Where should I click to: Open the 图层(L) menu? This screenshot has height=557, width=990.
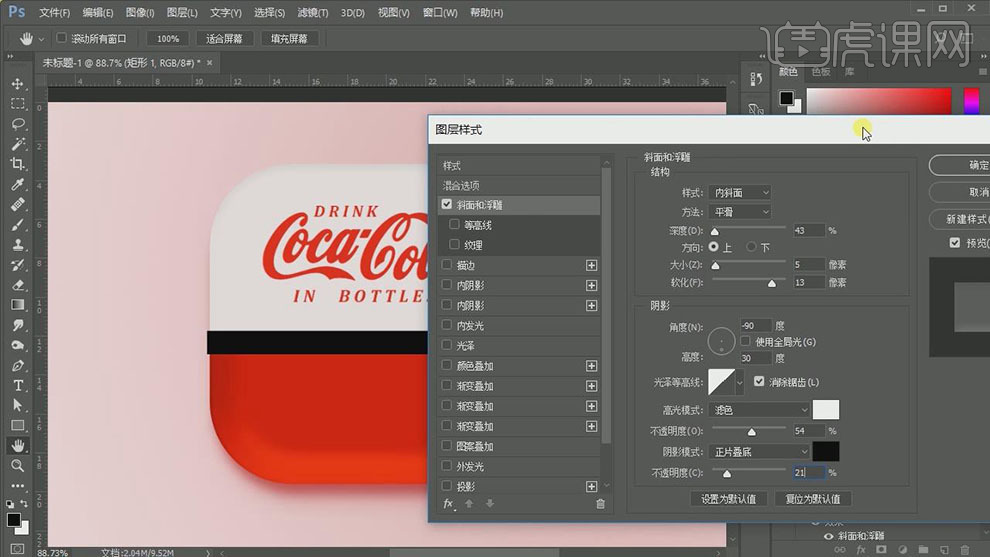(182, 13)
